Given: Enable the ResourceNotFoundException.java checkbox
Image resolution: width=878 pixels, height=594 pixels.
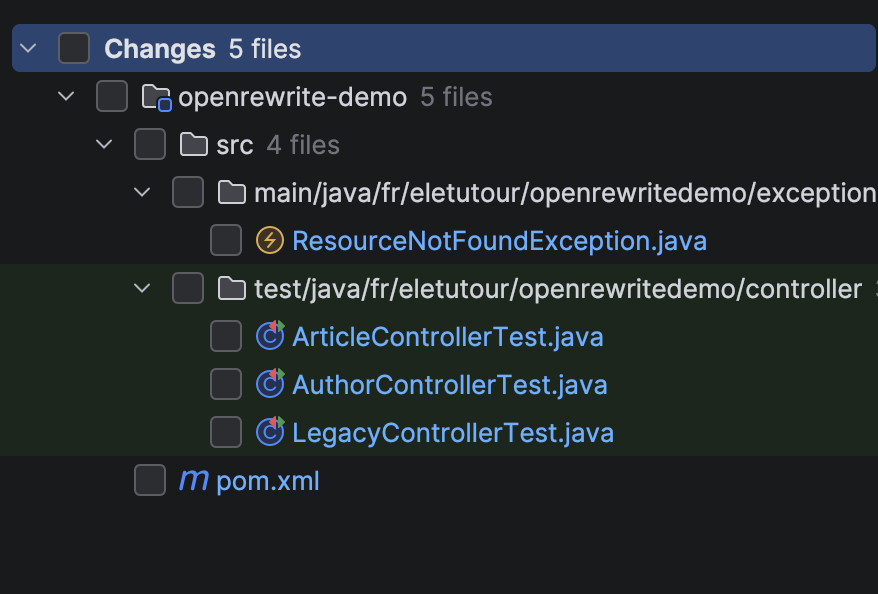Looking at the screenshot, I should pos(226,241).
